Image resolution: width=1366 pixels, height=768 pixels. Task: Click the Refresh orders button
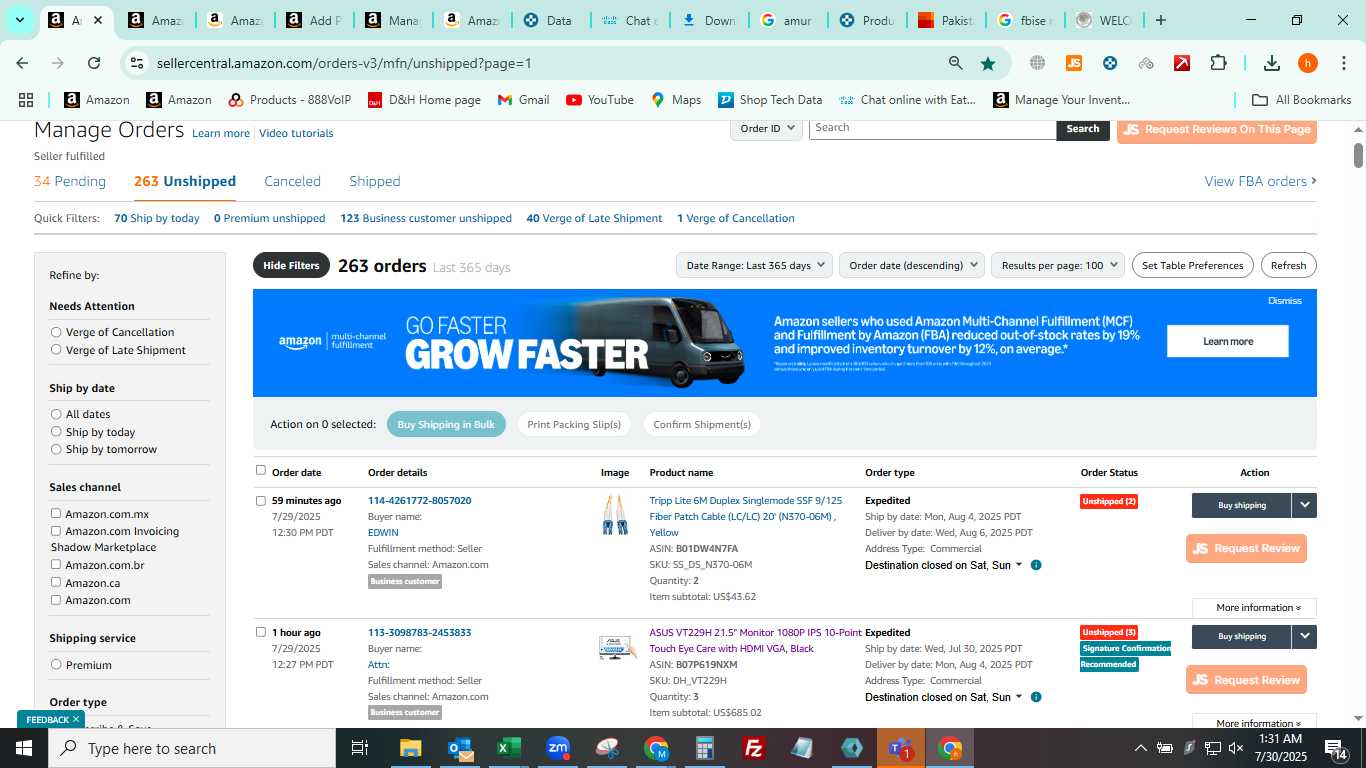[1288, 265]
